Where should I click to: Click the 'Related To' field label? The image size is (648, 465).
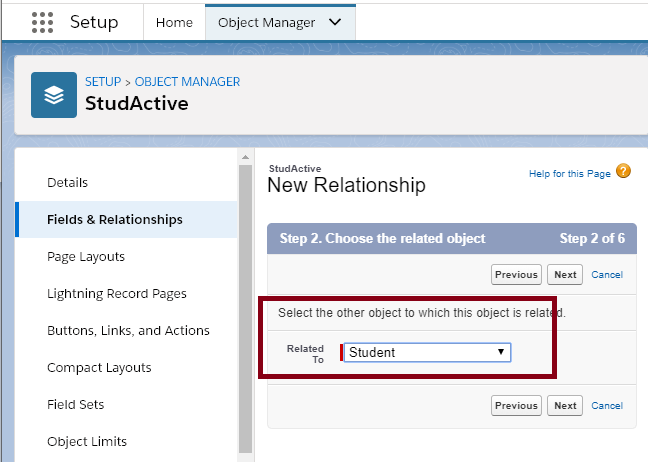click(x=305, y=354)
